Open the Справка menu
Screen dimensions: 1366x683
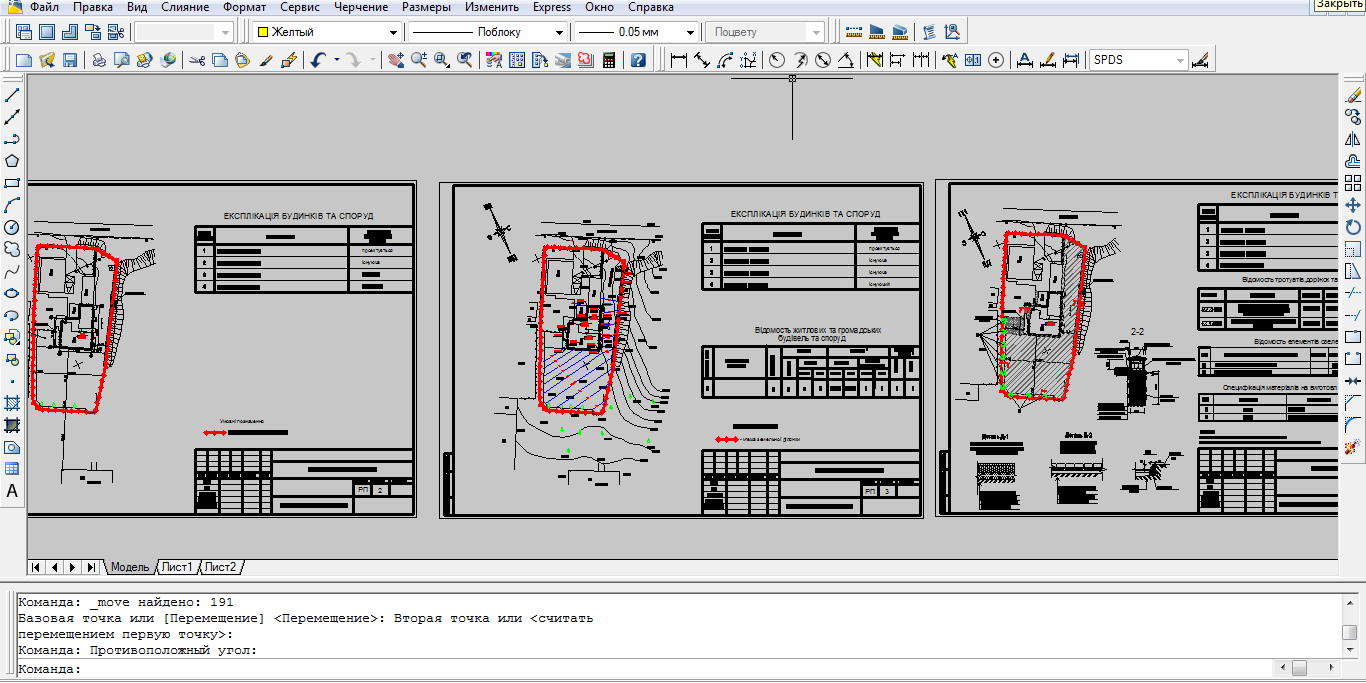click(x=651, y=7)
